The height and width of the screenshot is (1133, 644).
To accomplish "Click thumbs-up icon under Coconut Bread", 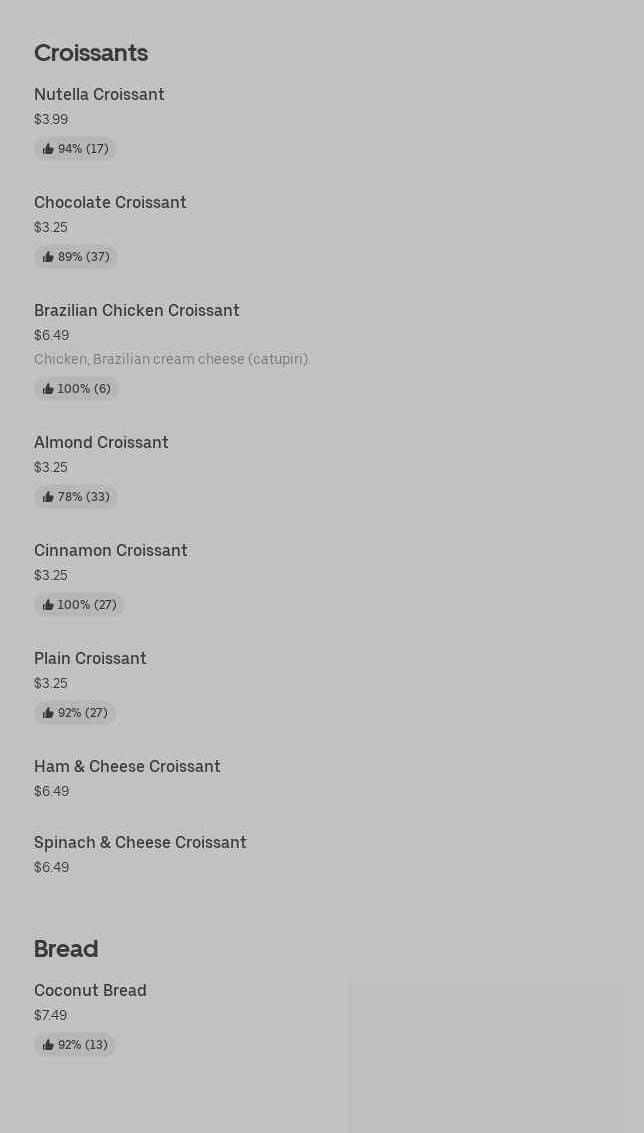I will click(48, 1045).
